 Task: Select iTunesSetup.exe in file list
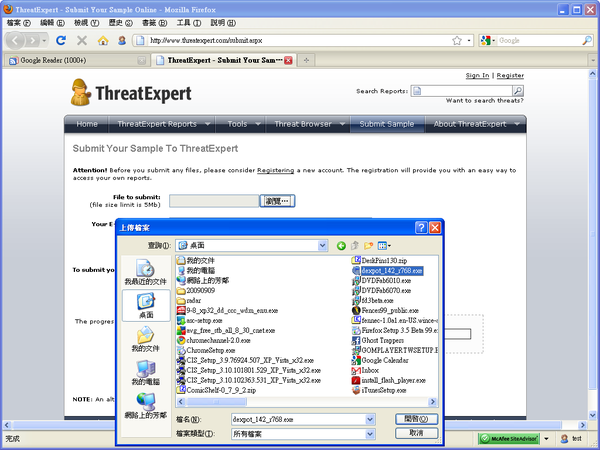tap(379, 390)
